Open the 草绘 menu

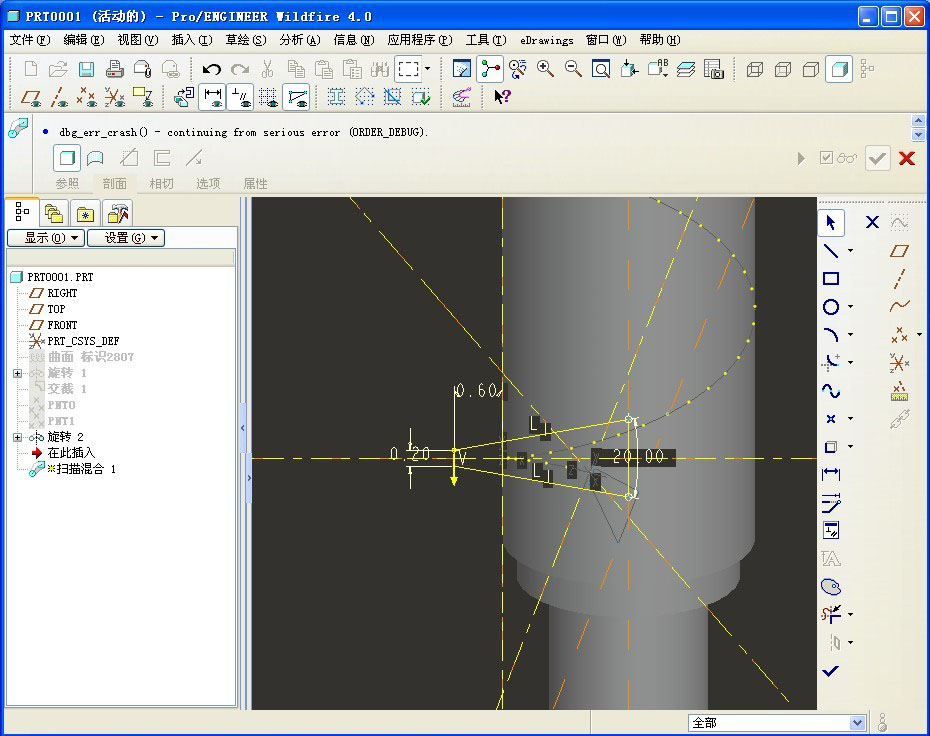click(x=246, y=40)
